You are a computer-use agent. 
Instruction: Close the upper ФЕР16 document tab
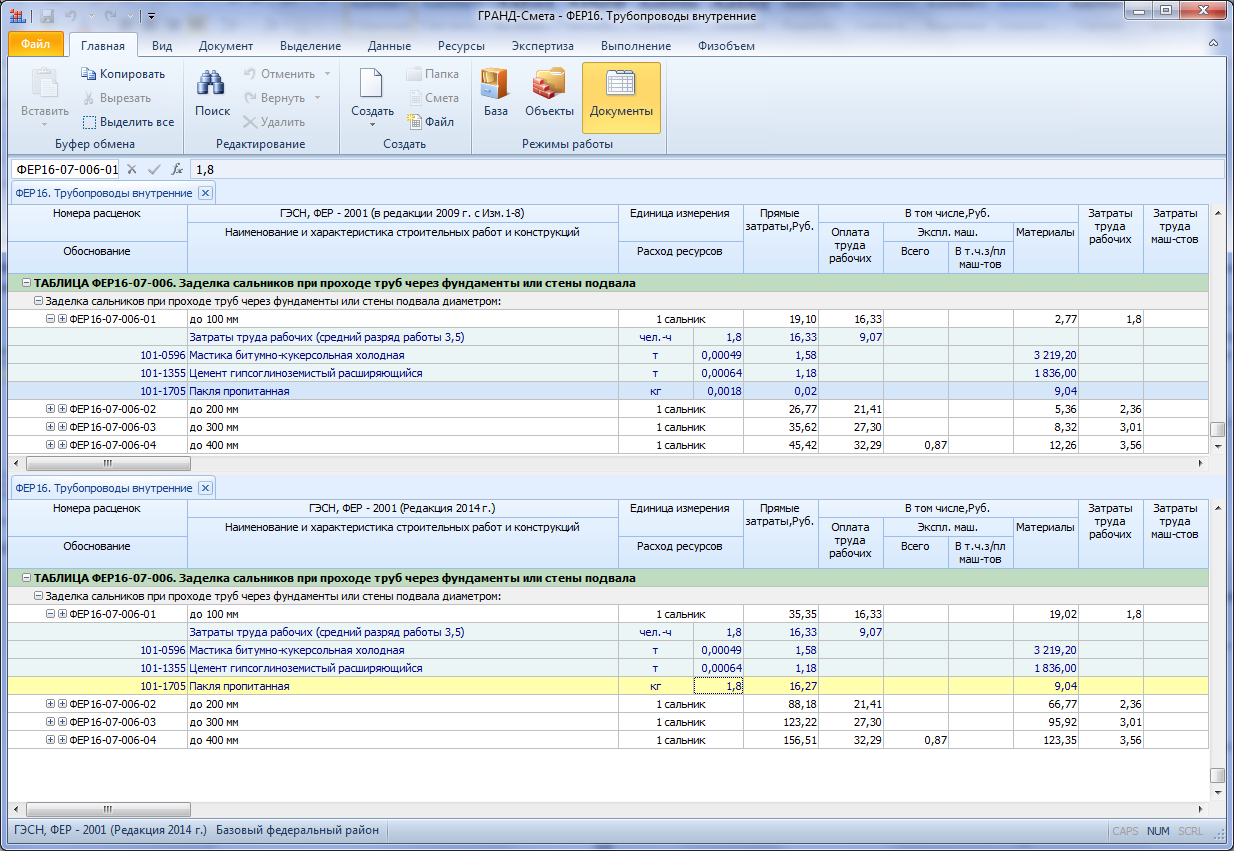click(205, 193)
